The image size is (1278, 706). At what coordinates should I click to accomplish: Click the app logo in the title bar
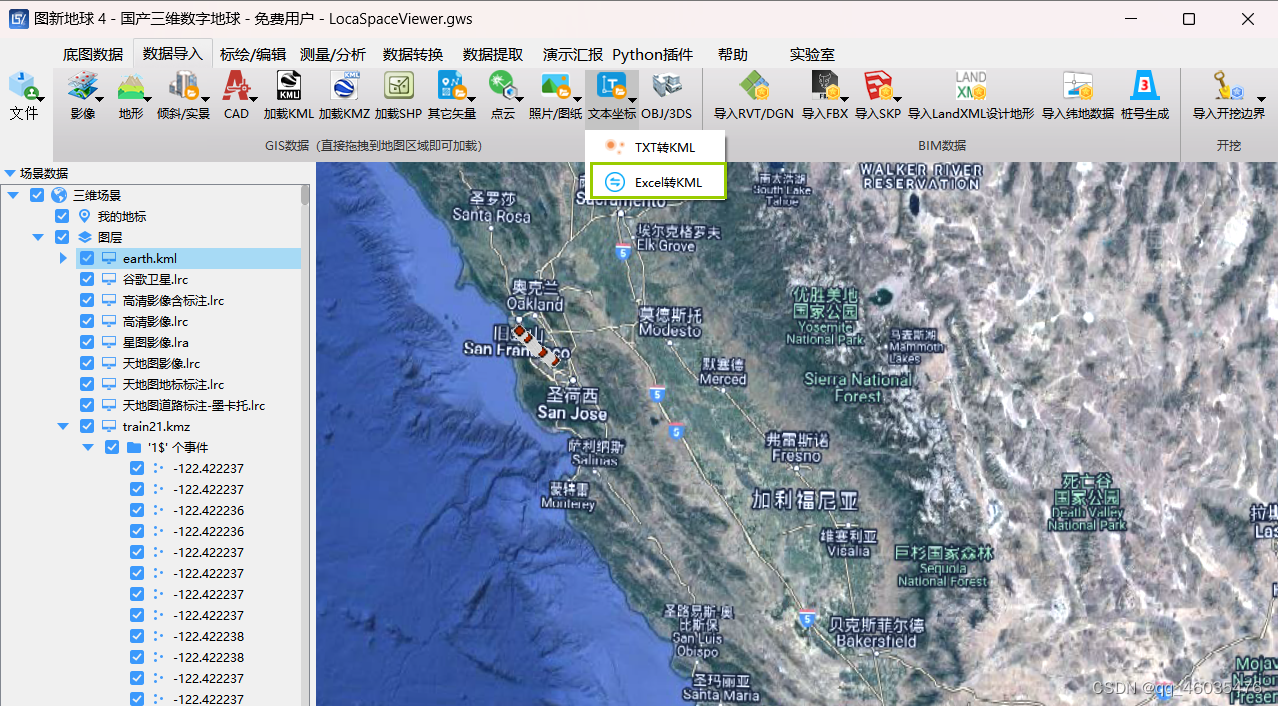(x=18, y=19)
